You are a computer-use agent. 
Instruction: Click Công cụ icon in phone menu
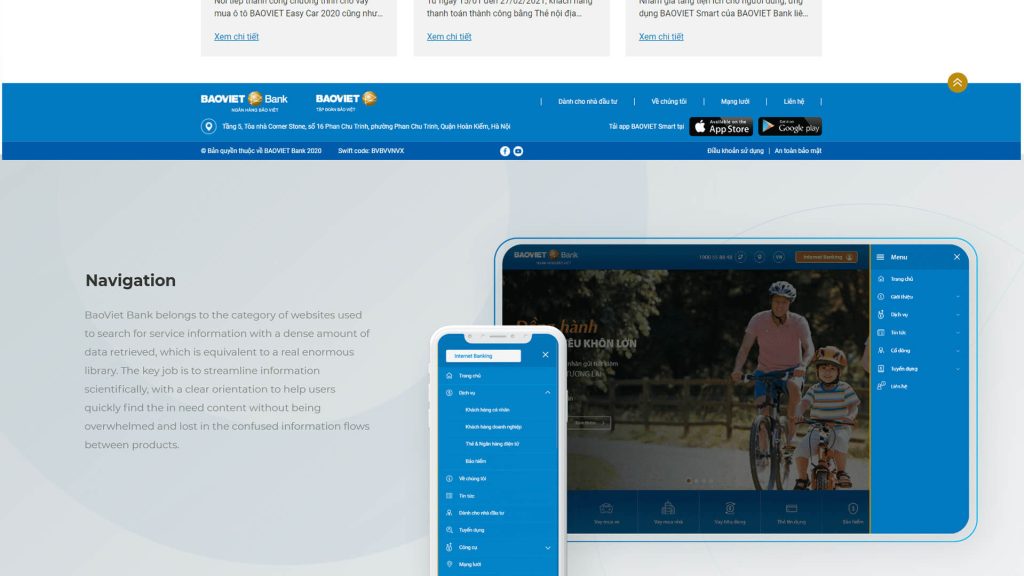point(449,547)
